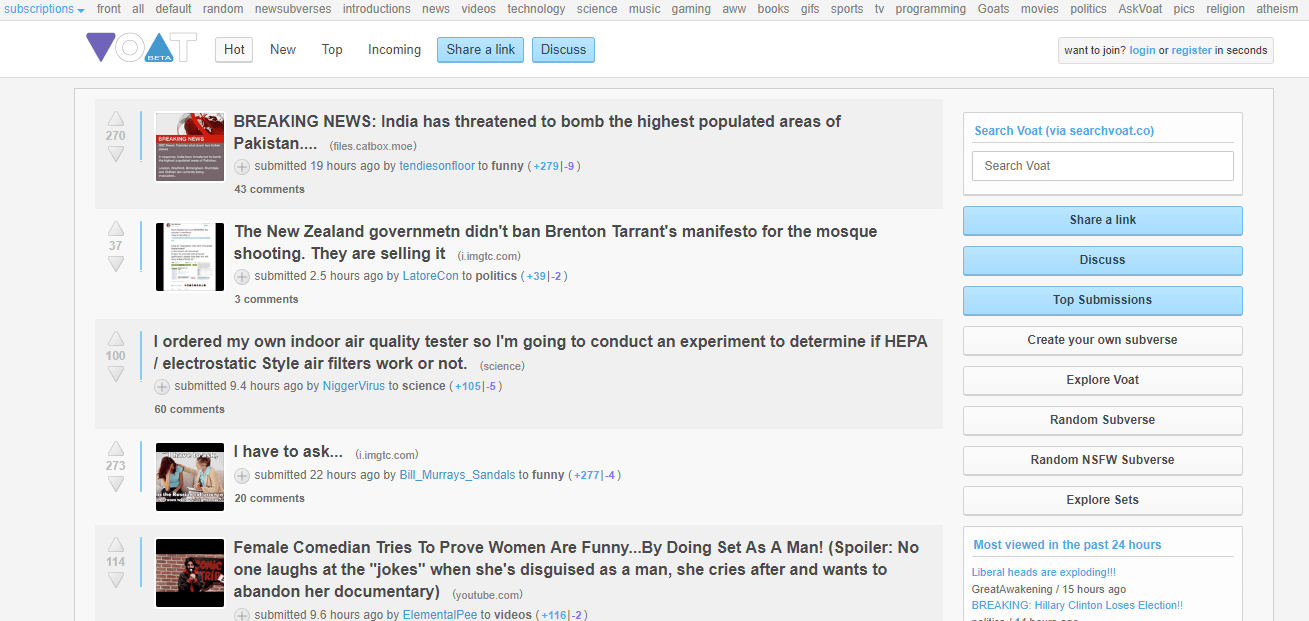Upvote the Female Comedian video post
This screenshot has height=621, width=1309.
116,543
